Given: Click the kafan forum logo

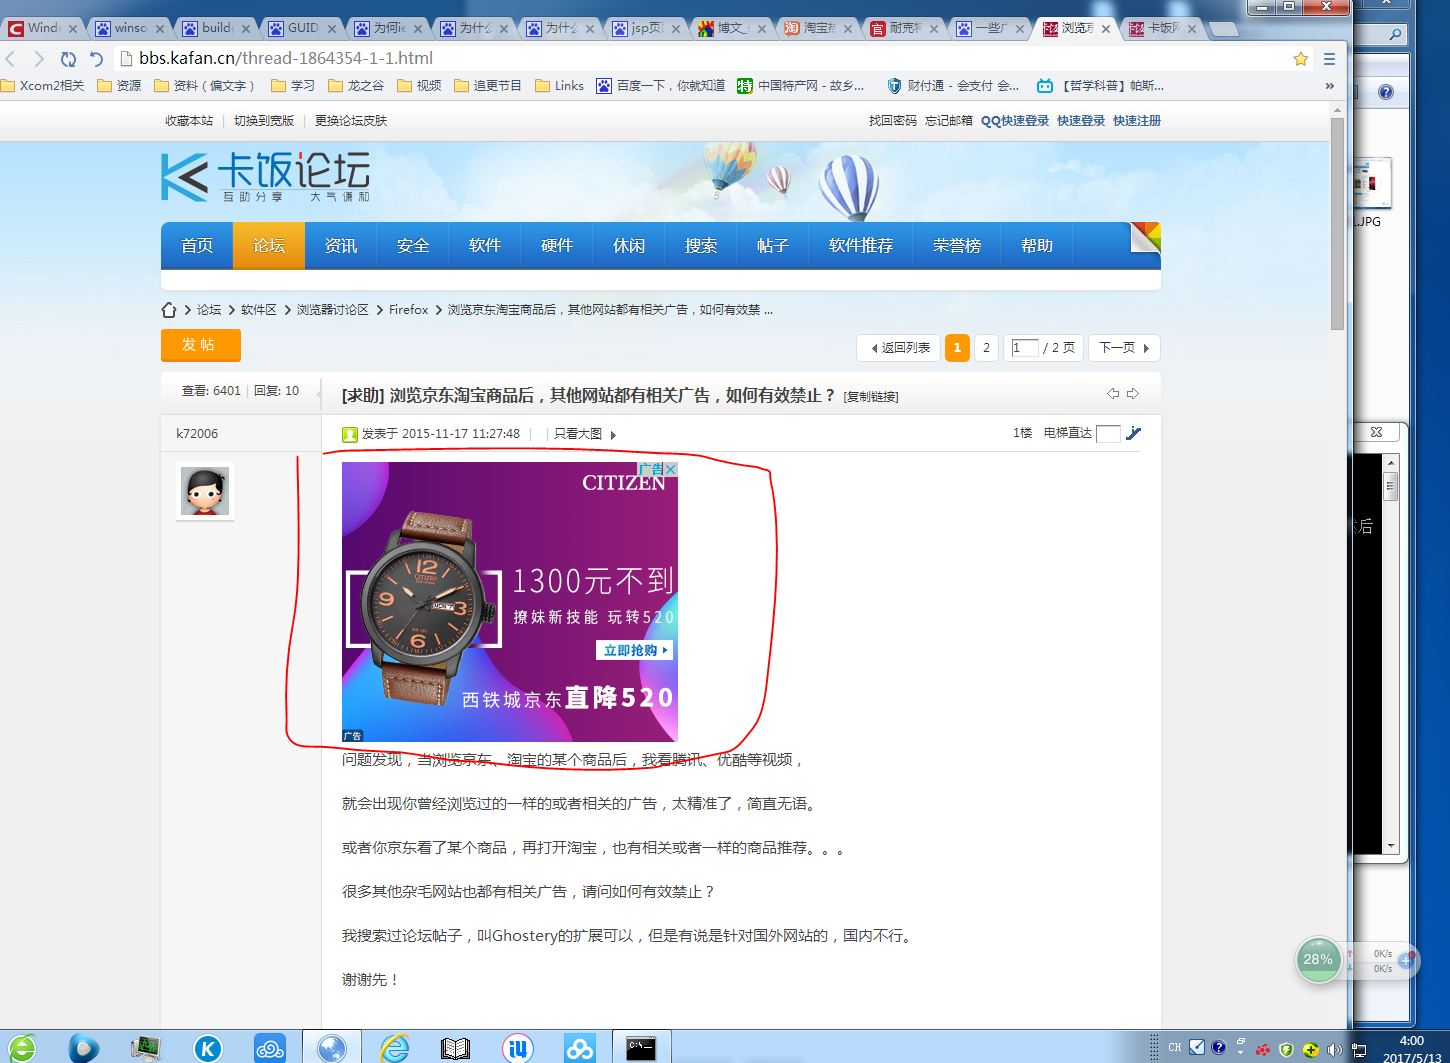Looking at the screenshot, I should click(265, 176).
